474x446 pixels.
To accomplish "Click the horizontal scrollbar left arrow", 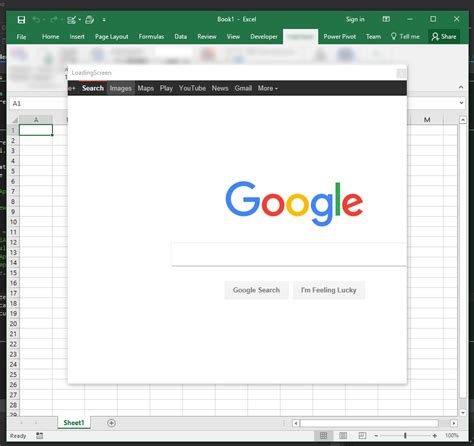I will [296, 423].
